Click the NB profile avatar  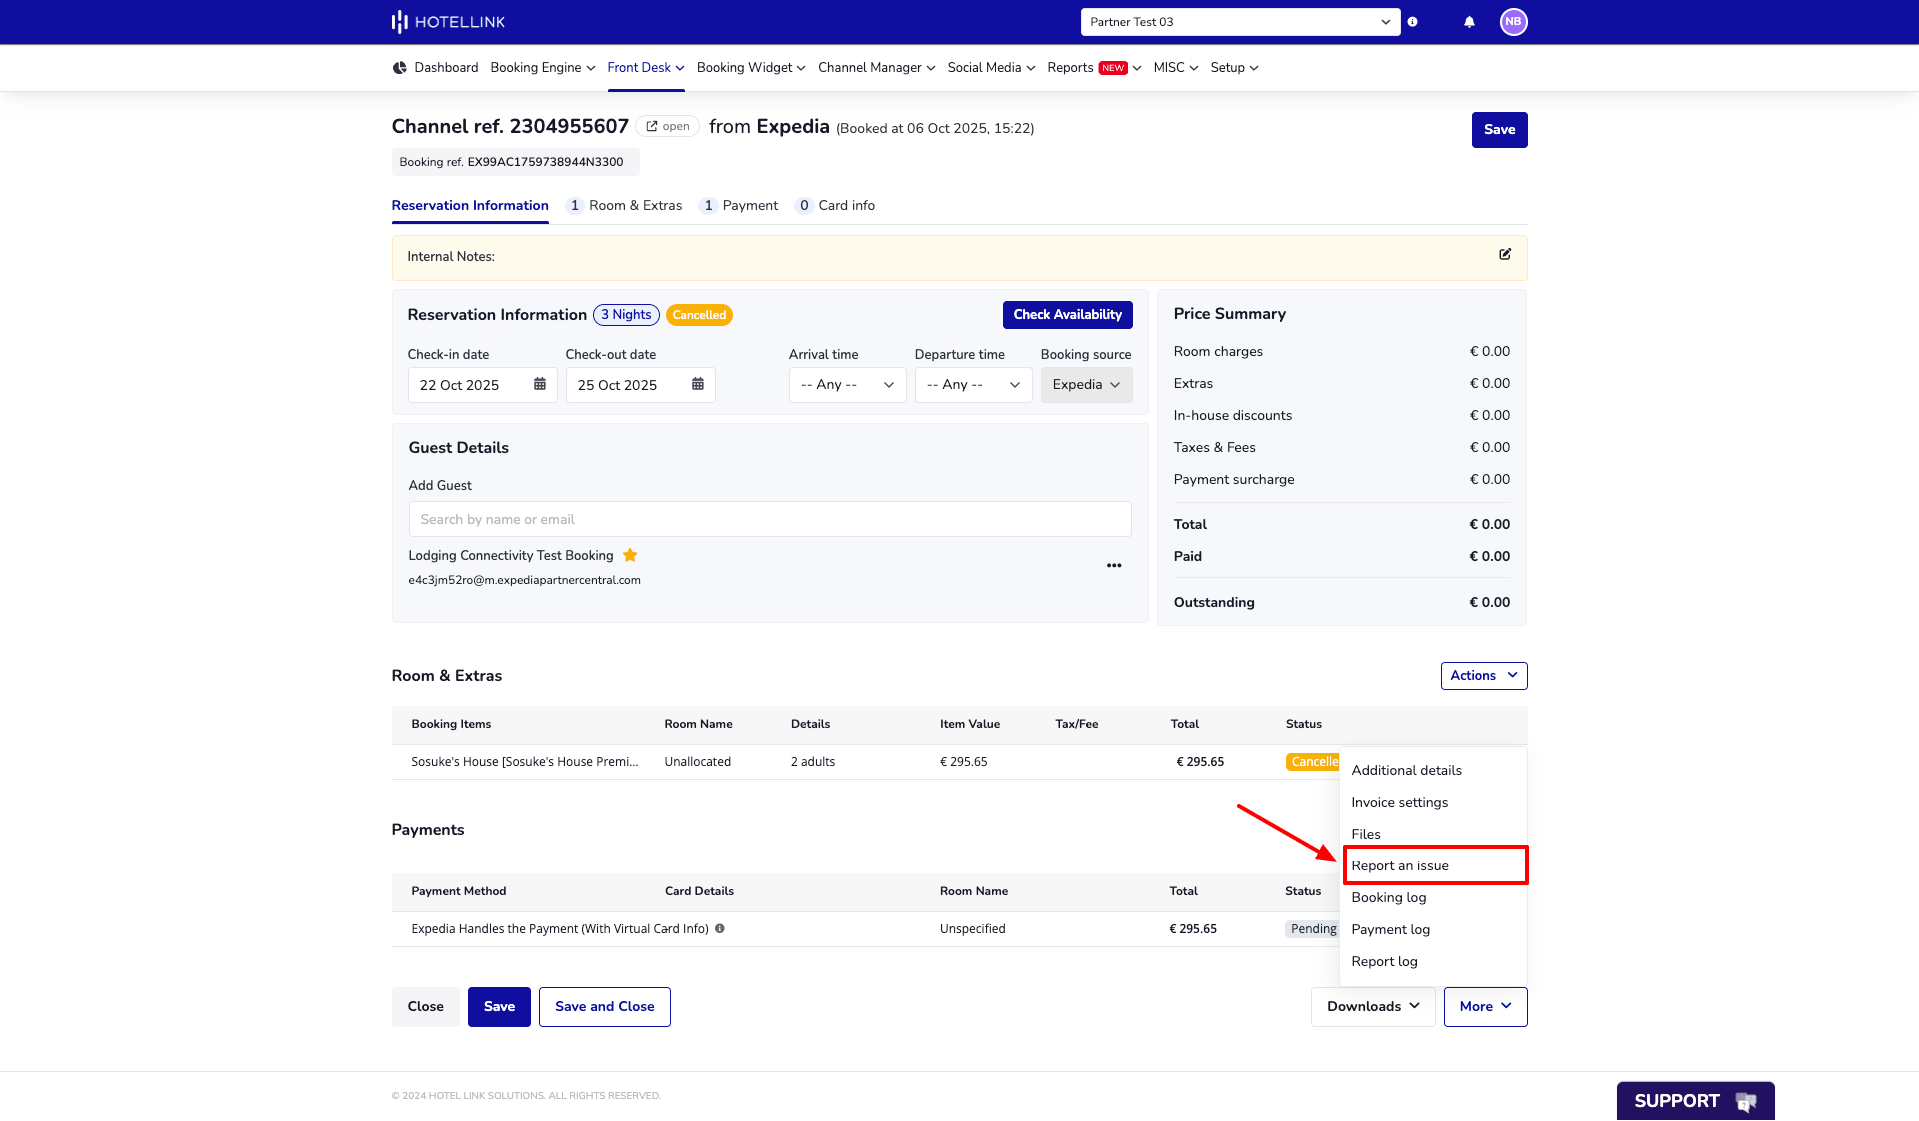pos(1513,21)
